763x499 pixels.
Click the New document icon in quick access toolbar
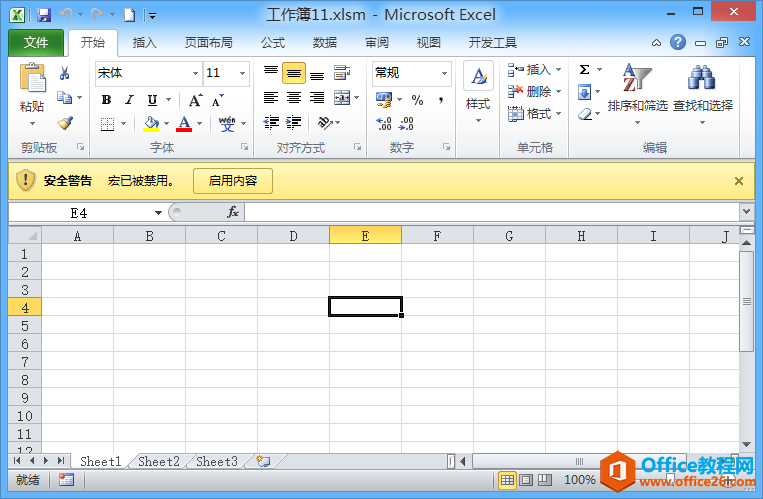[129, 15]
